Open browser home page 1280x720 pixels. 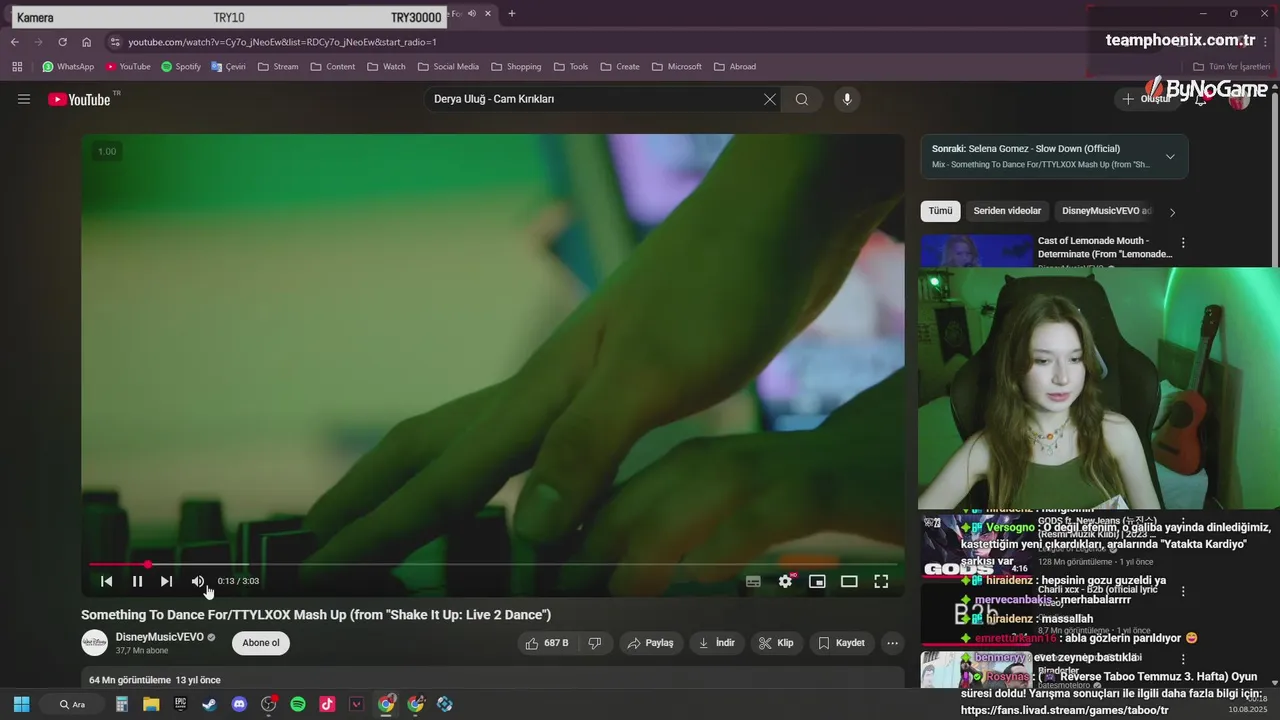pyautogui.click(x=87, y=42)
